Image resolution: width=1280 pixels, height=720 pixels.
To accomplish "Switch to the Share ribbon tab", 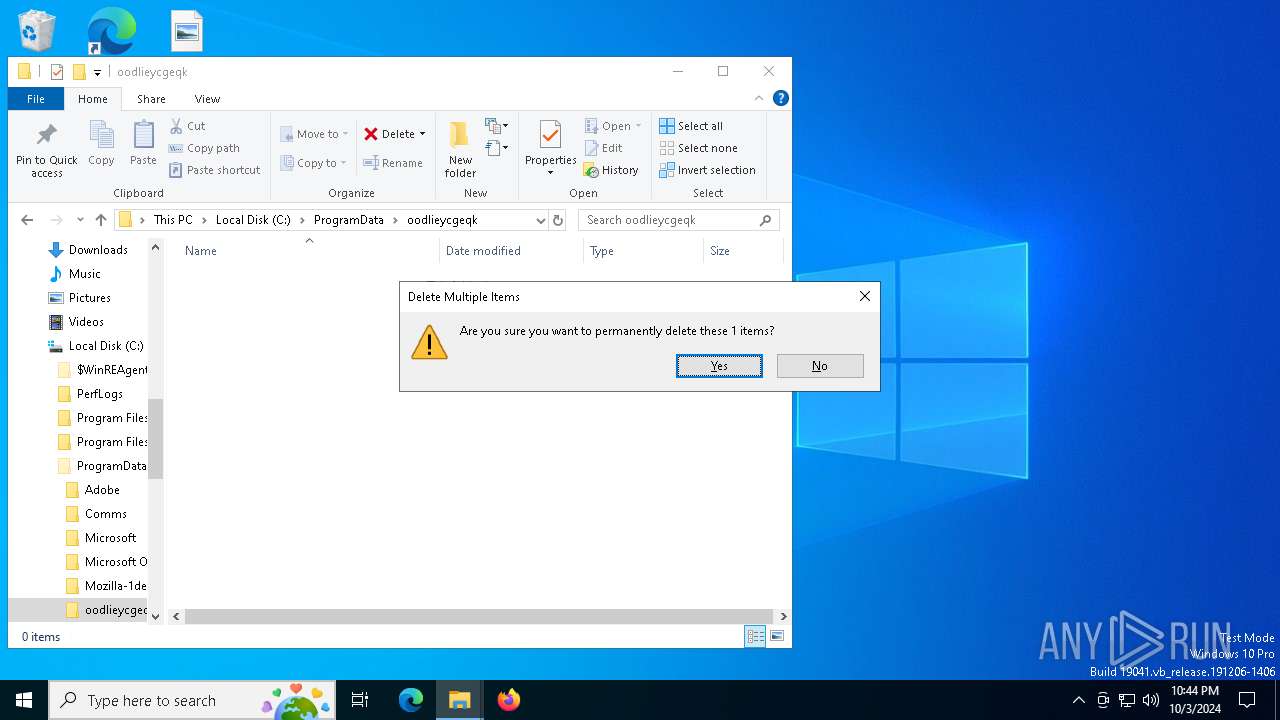I will coord(151,99).
